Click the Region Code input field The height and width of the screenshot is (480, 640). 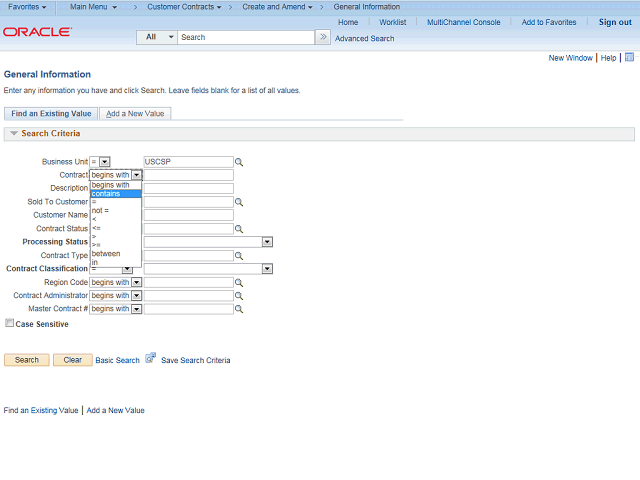189,282
